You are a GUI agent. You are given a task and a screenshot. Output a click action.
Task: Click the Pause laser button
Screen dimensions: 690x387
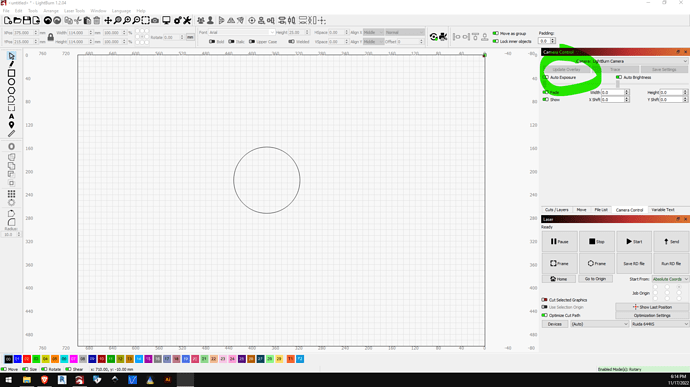[559, 241]
